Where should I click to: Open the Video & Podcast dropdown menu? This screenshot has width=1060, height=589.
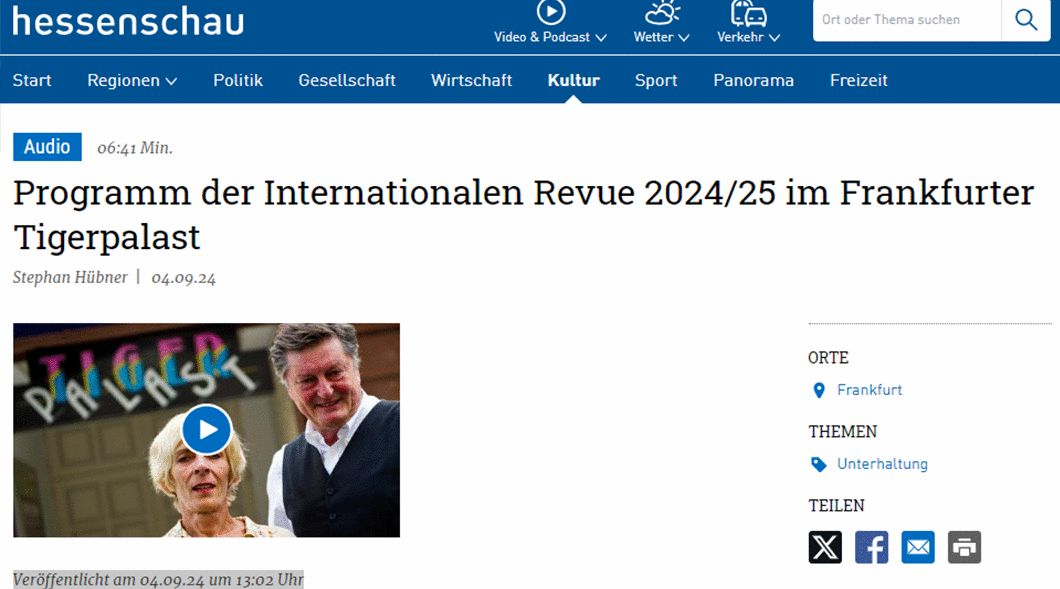[x=550, y=37]
